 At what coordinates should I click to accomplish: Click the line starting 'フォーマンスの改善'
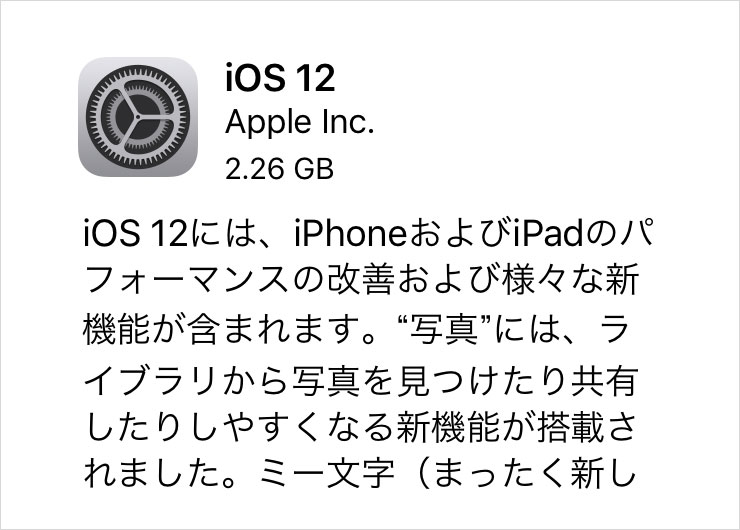point(362,280)
